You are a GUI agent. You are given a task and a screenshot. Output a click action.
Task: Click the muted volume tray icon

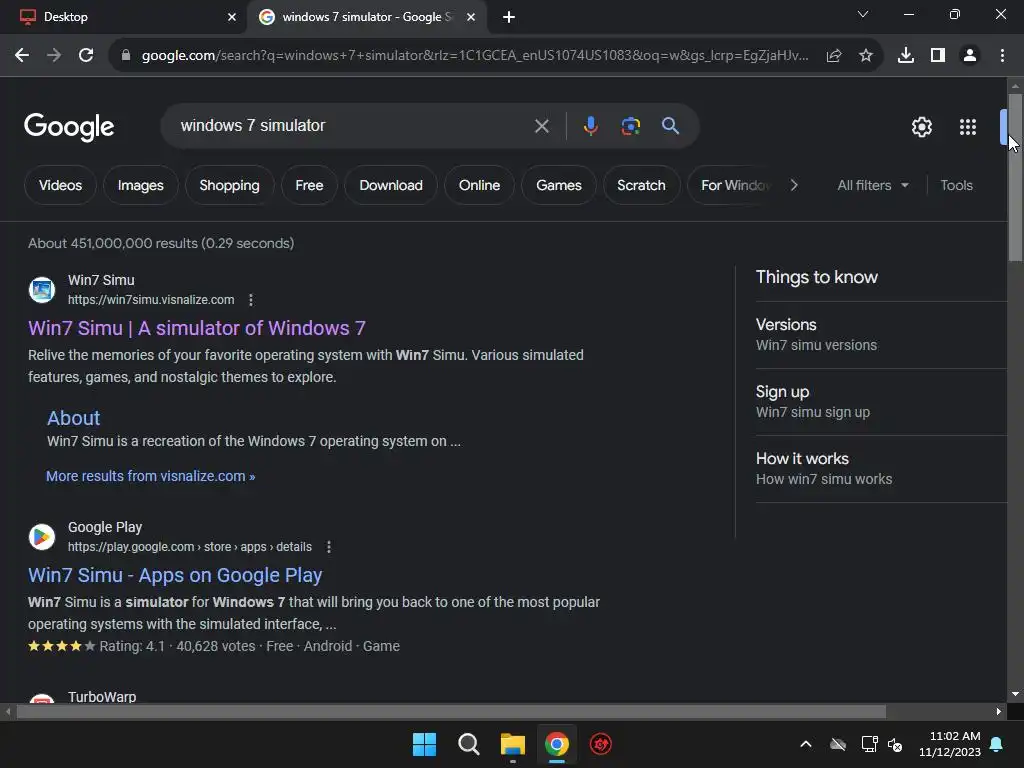click(x=895, y=744)
